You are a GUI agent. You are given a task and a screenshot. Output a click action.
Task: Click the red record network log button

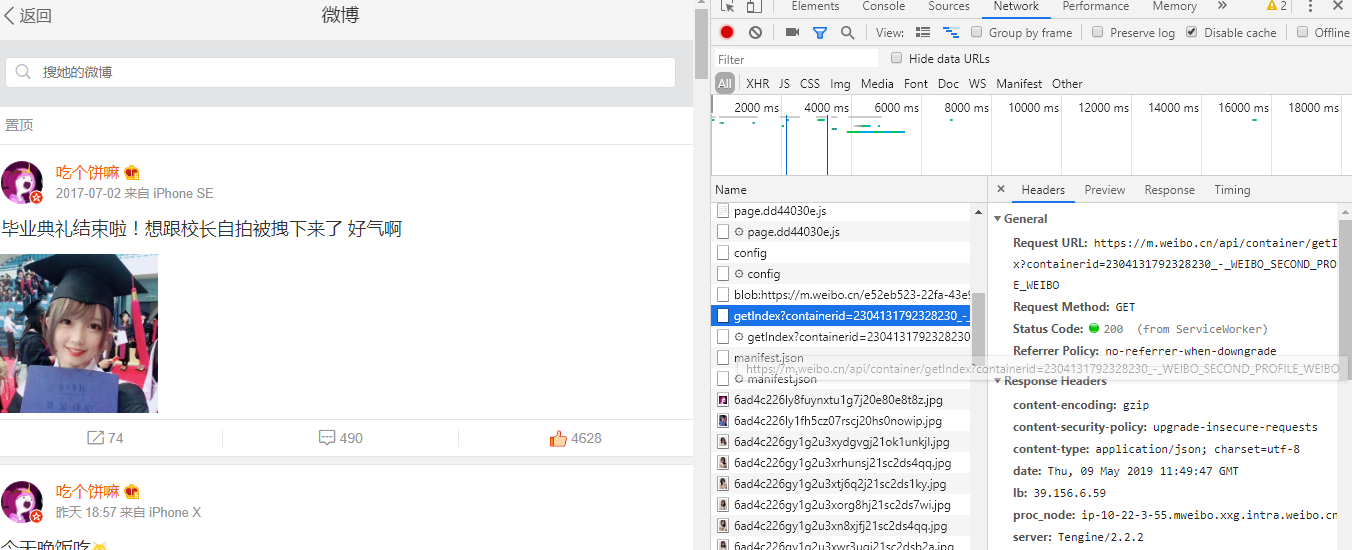tap(727, 32)
